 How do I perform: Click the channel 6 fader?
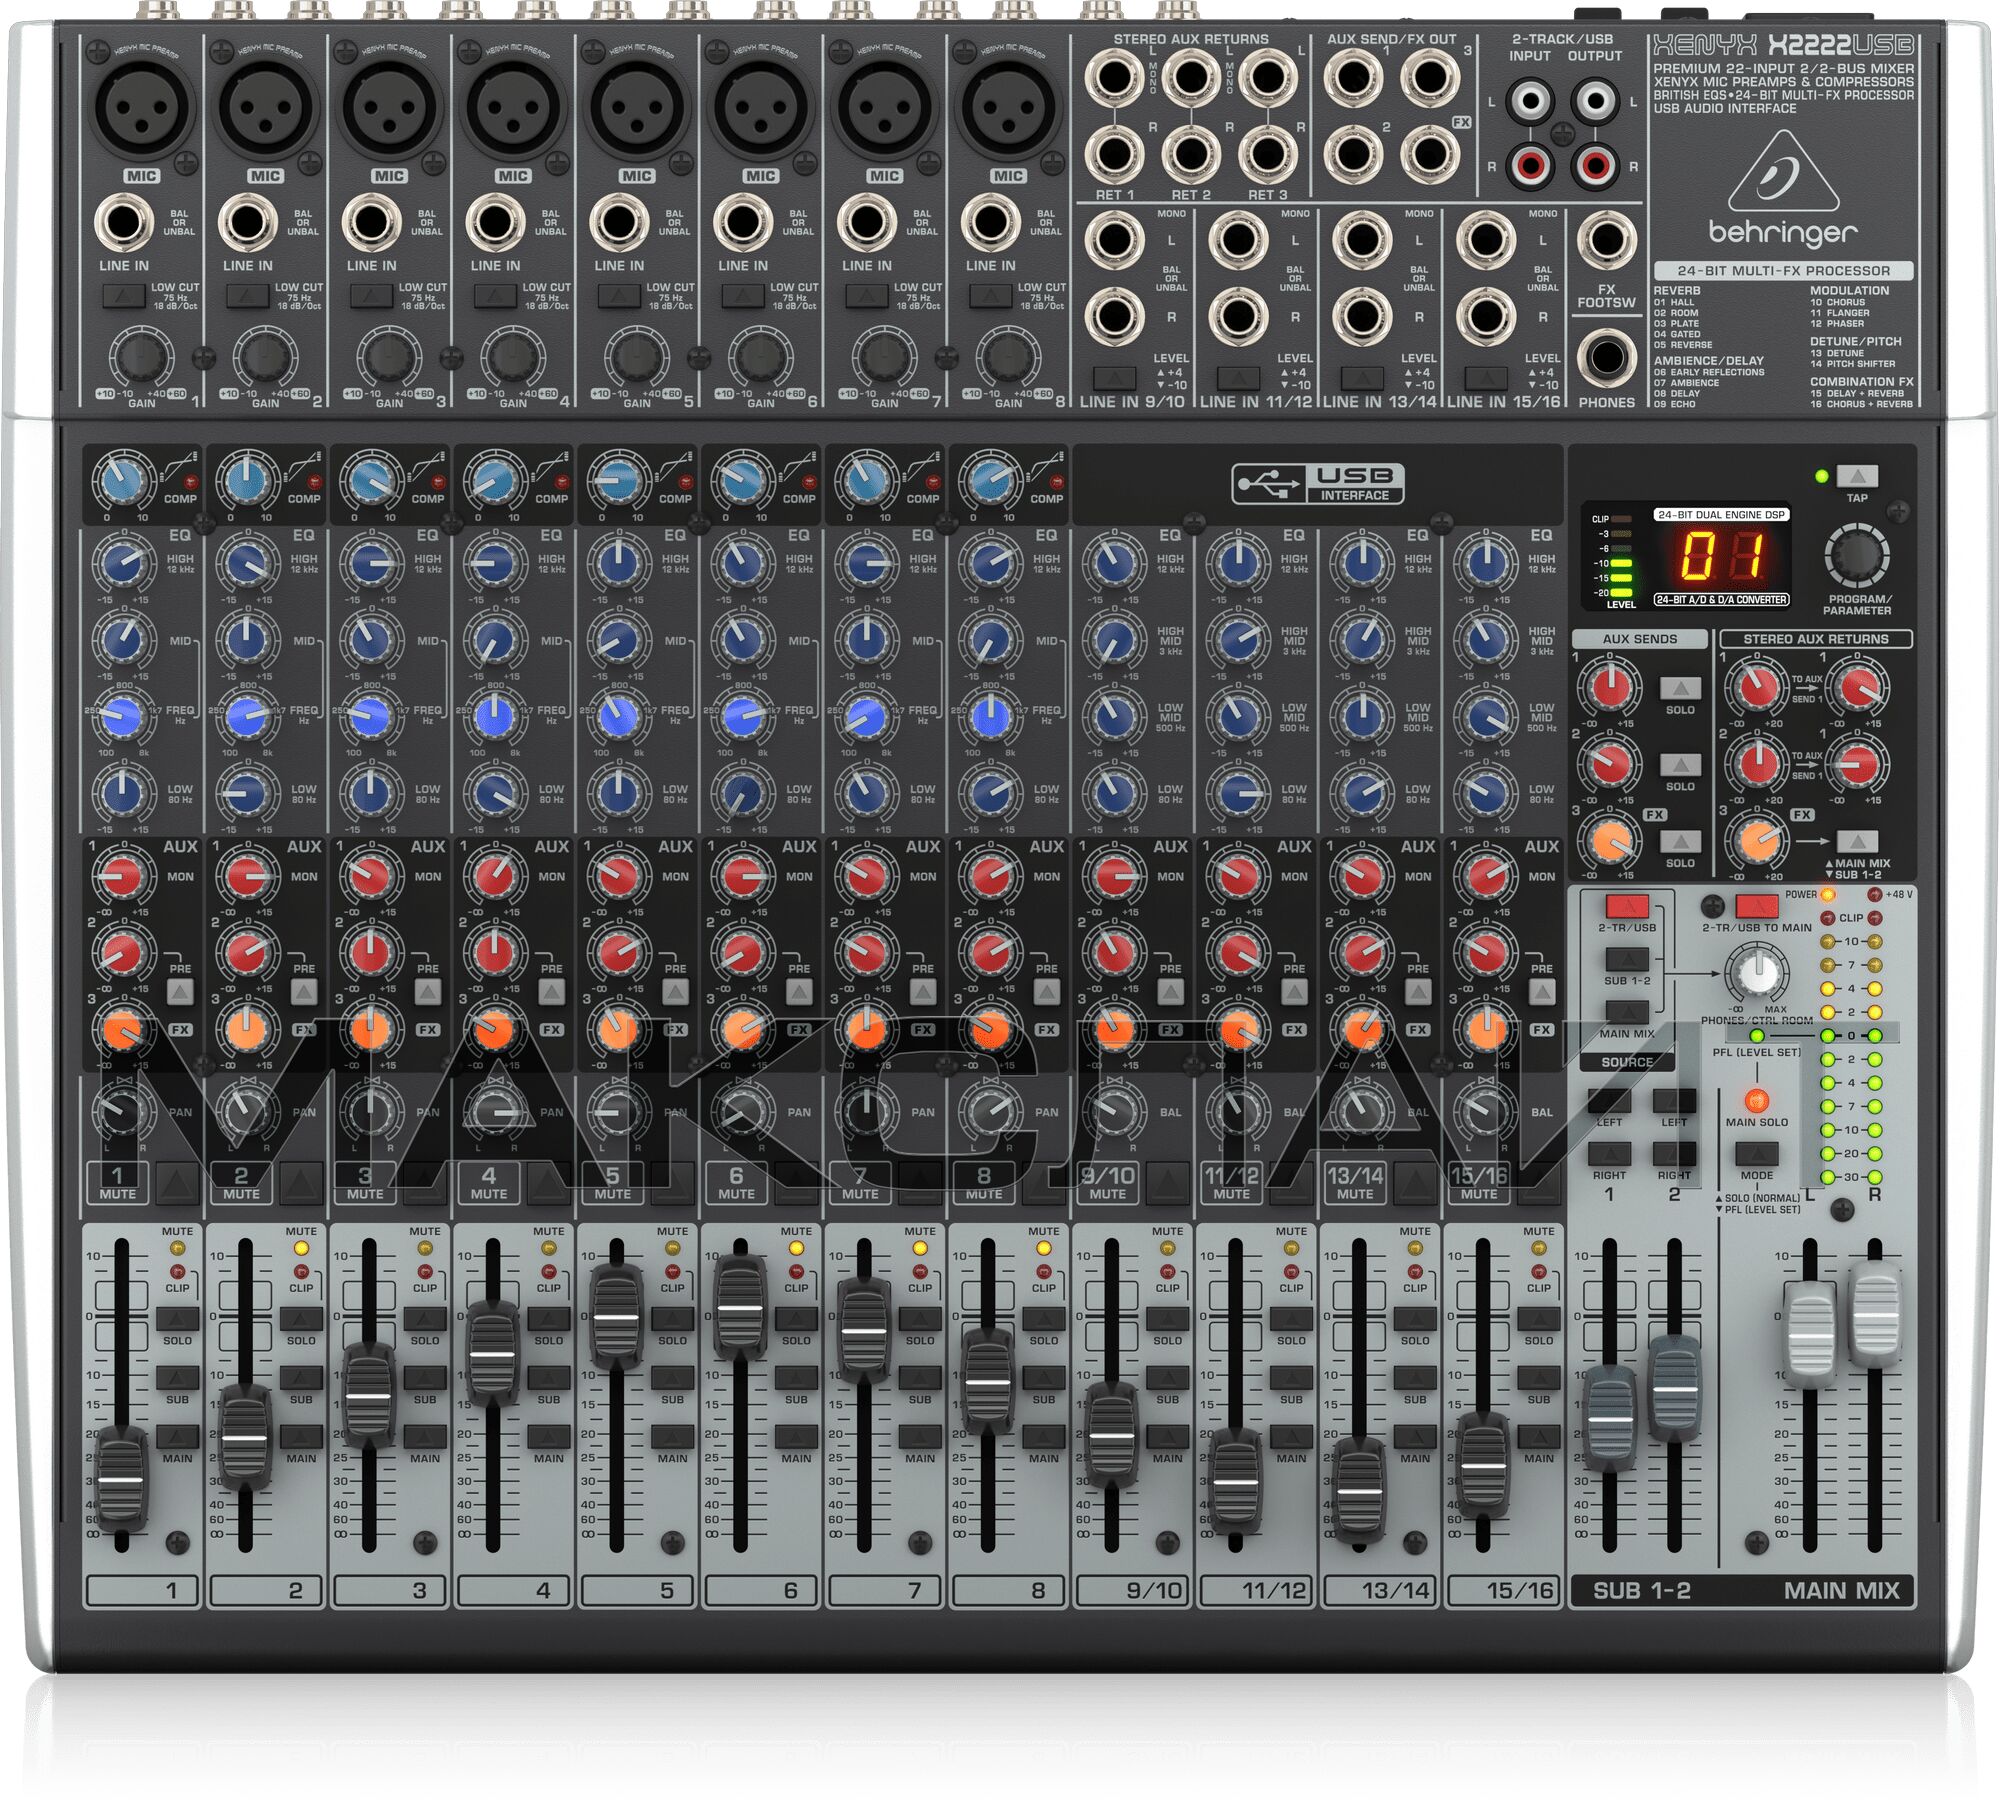[x=740, y=1307]
